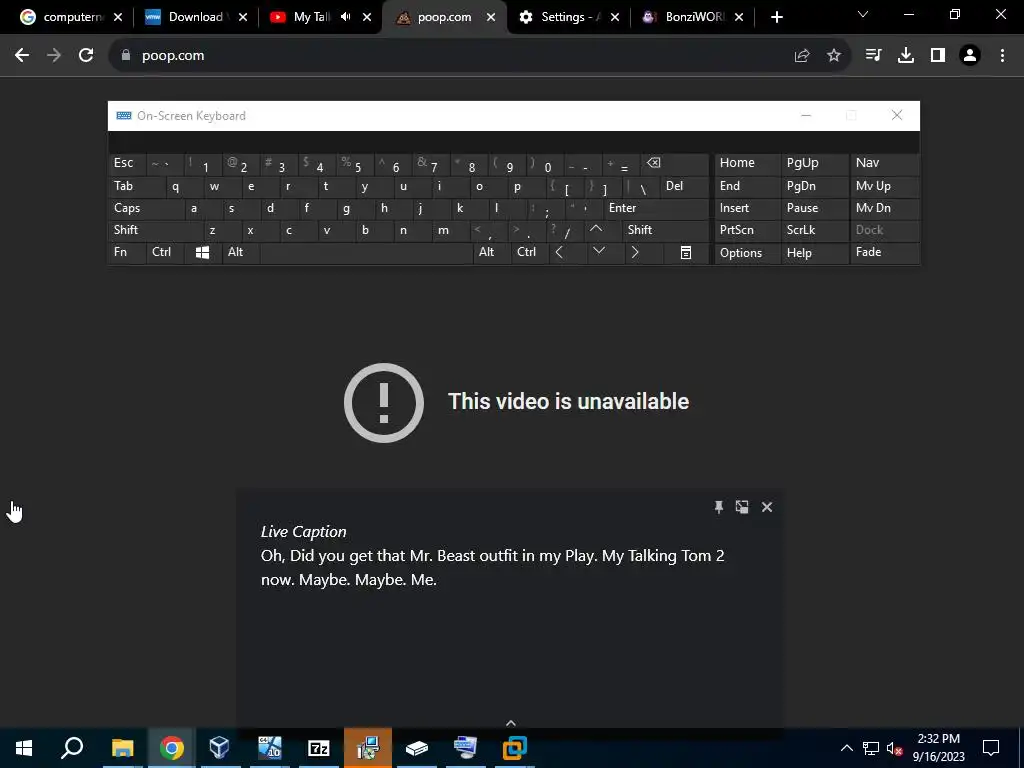Toggle the ScrLk key on On-Screen Keyboard
The width and height of the screenshot is (1024, 768).
814,230
